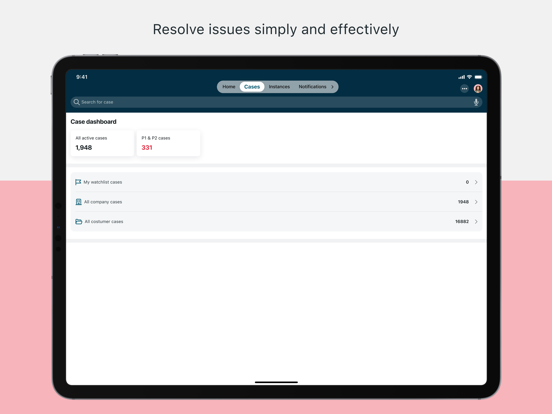Expand All costumer cases chevron
Image resolution: width=552 pixels, height=414 pixels.
coord(476,221)
